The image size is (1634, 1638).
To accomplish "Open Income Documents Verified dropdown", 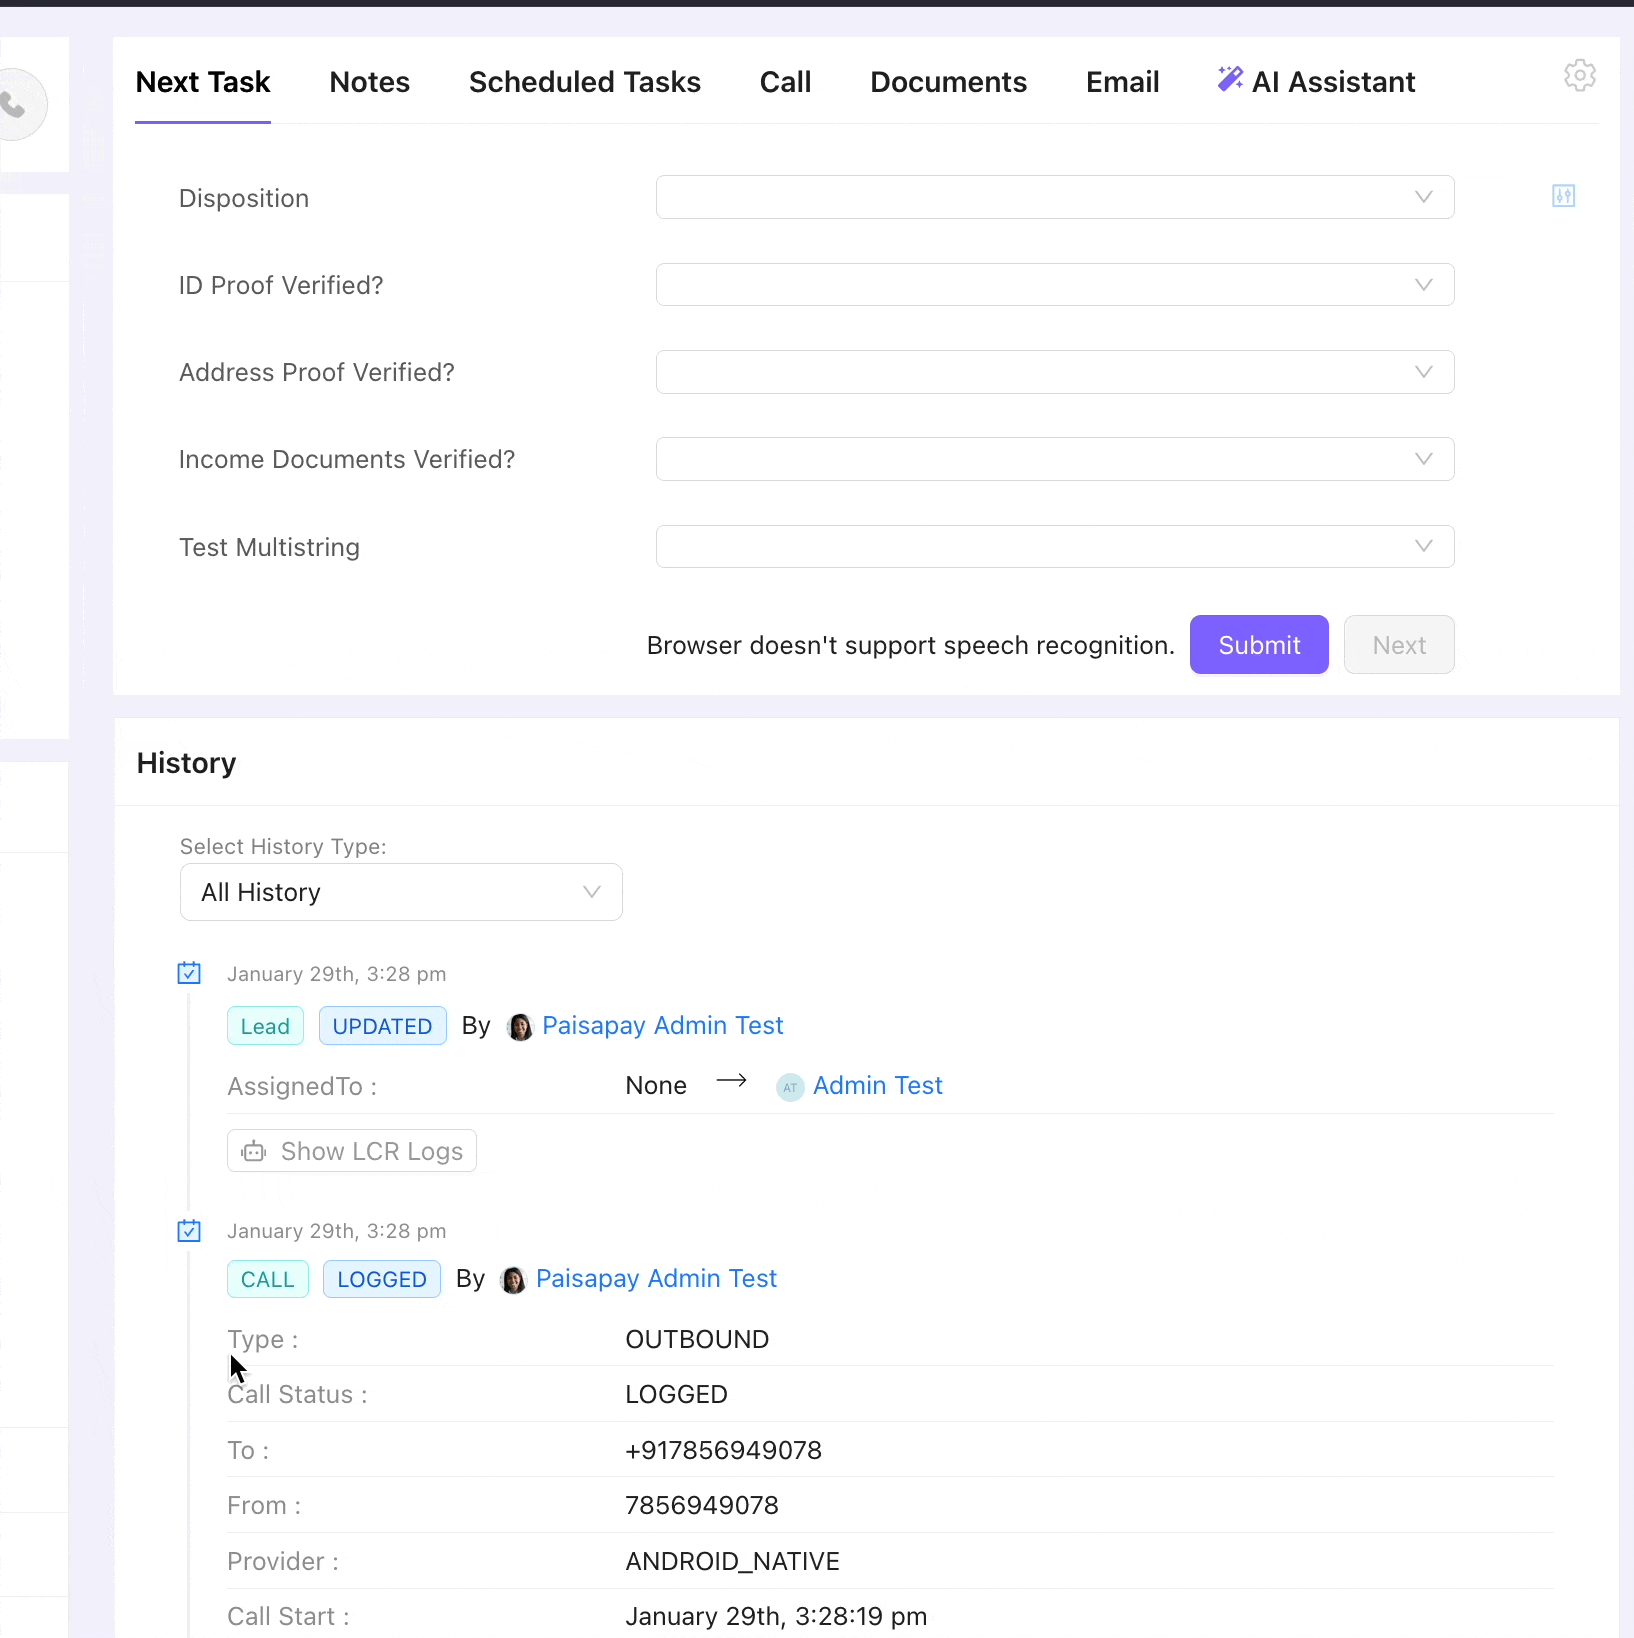I will [1054, 459].
